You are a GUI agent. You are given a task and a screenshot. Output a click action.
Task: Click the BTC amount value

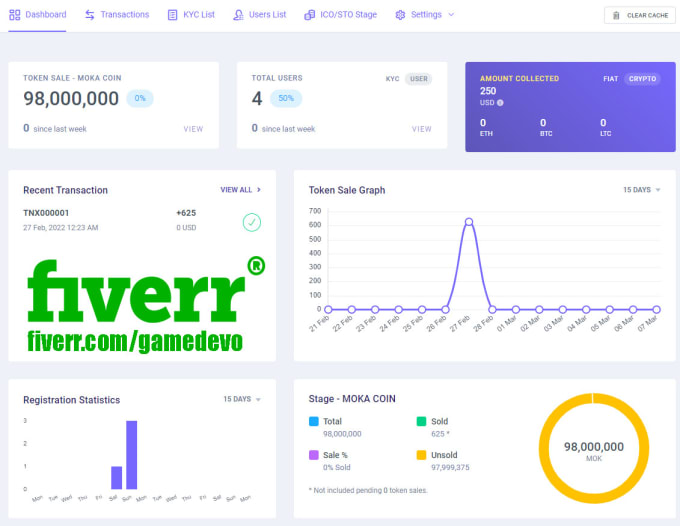point(543,123)
